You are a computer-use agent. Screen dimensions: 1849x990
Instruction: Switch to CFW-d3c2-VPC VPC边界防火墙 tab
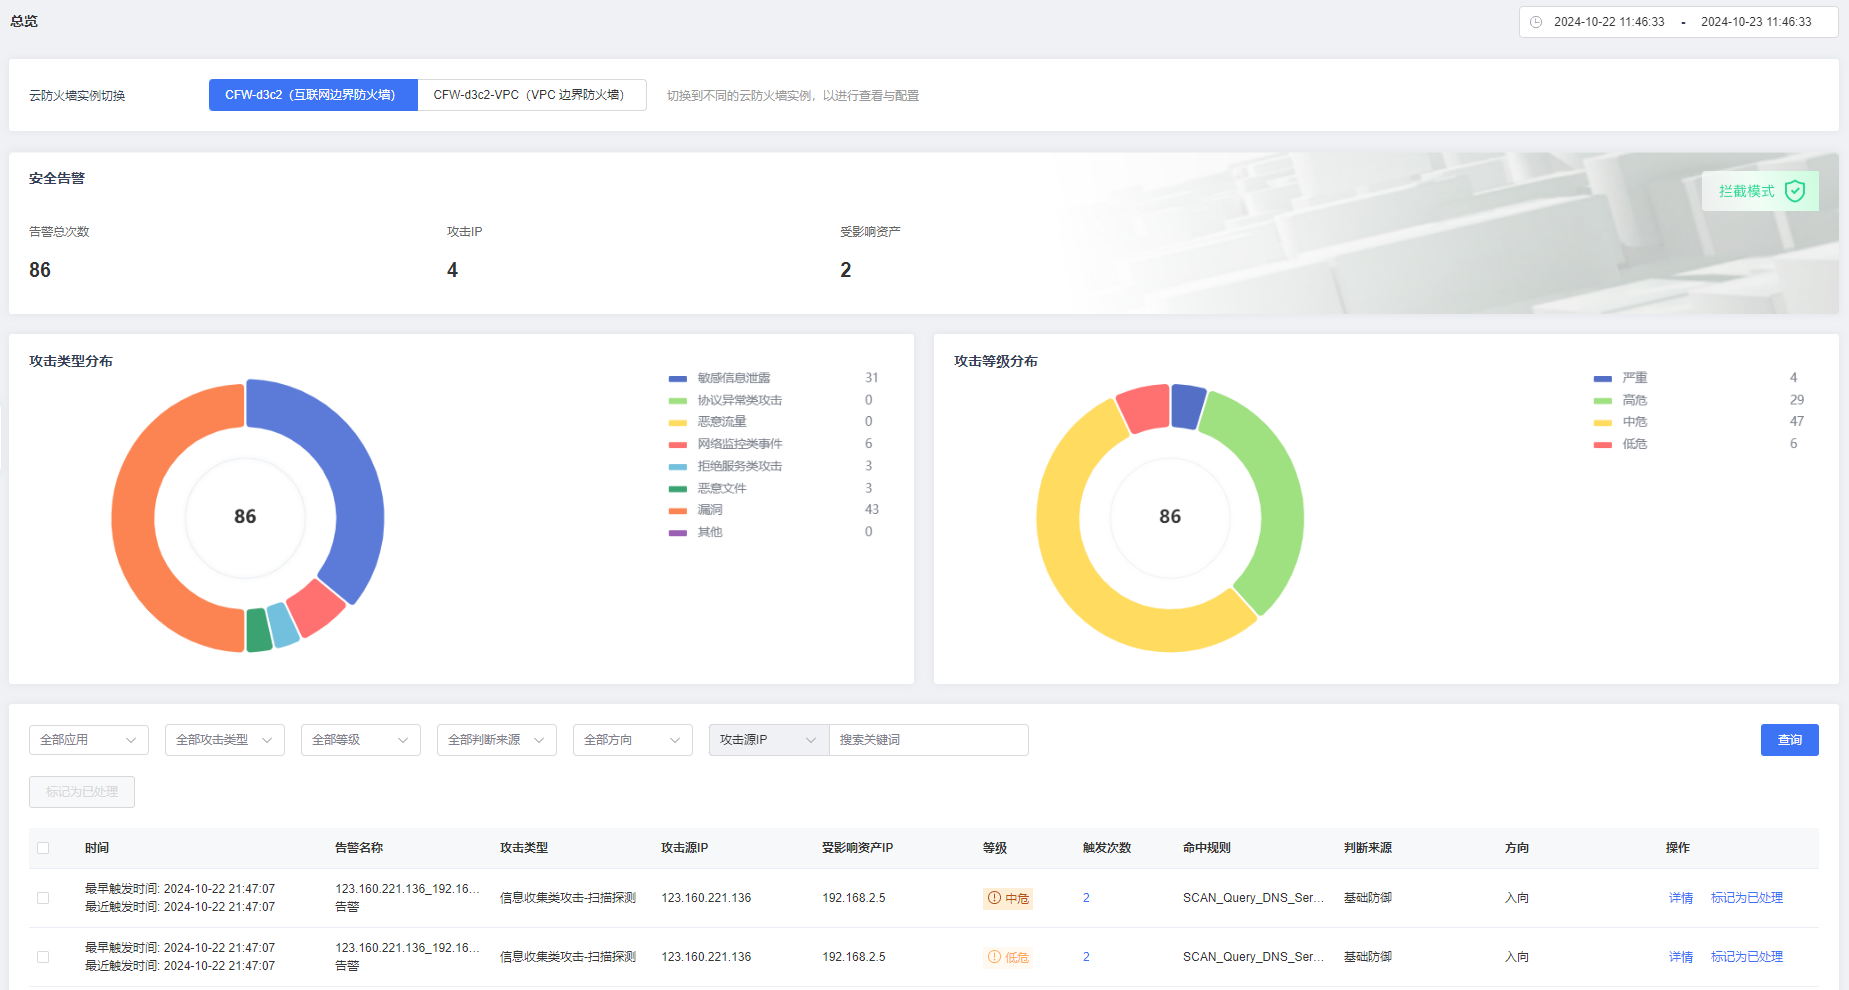[x=532, y=95]
